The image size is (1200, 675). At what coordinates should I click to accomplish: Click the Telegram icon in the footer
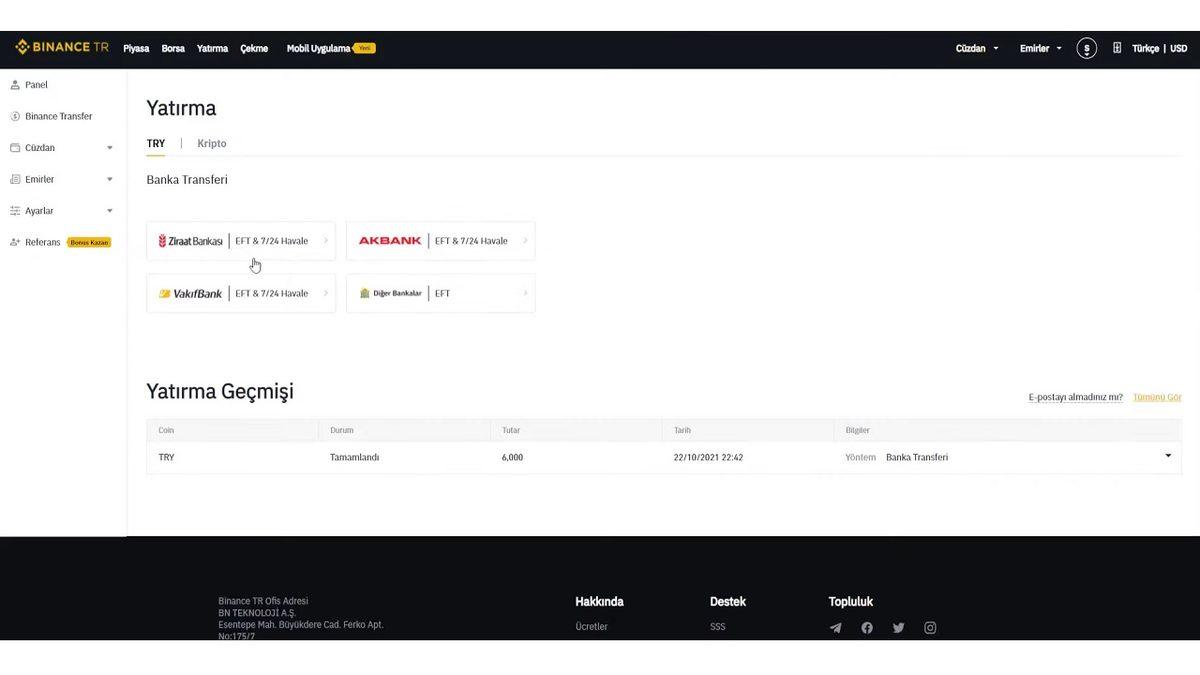[x=835, y=627]
